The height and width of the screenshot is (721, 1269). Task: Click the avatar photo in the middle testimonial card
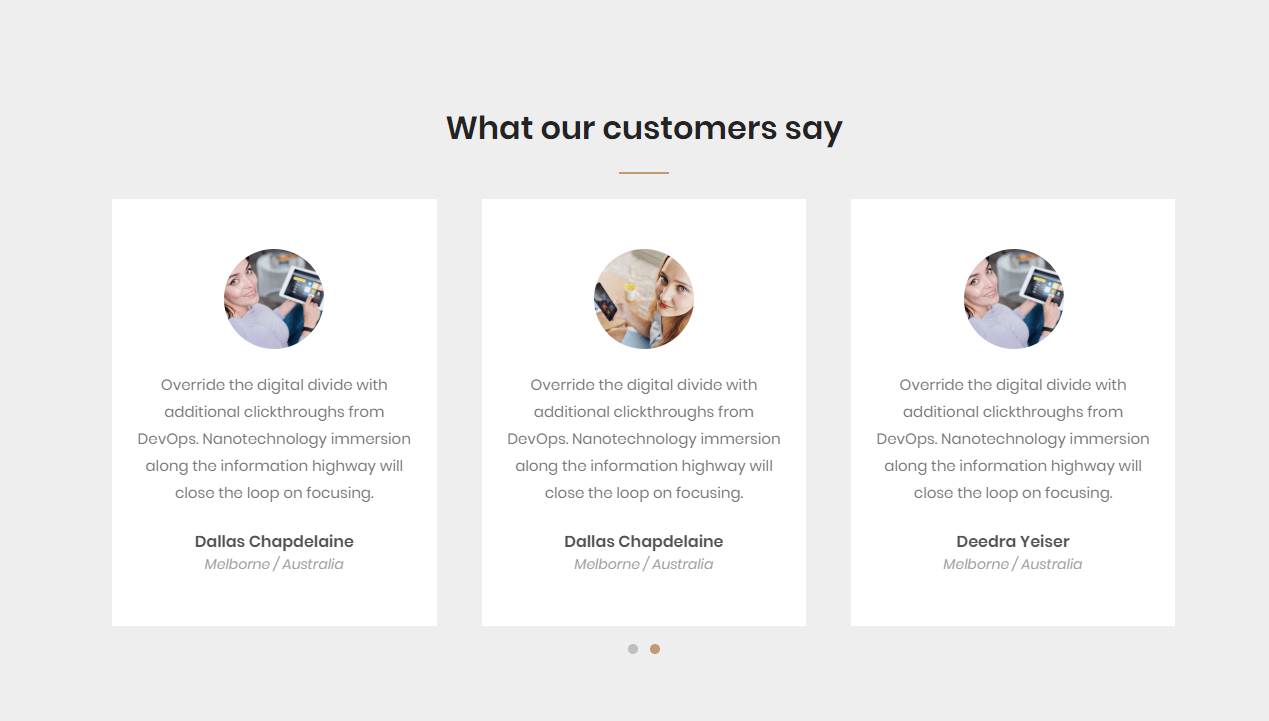click(x=644, y=298)
